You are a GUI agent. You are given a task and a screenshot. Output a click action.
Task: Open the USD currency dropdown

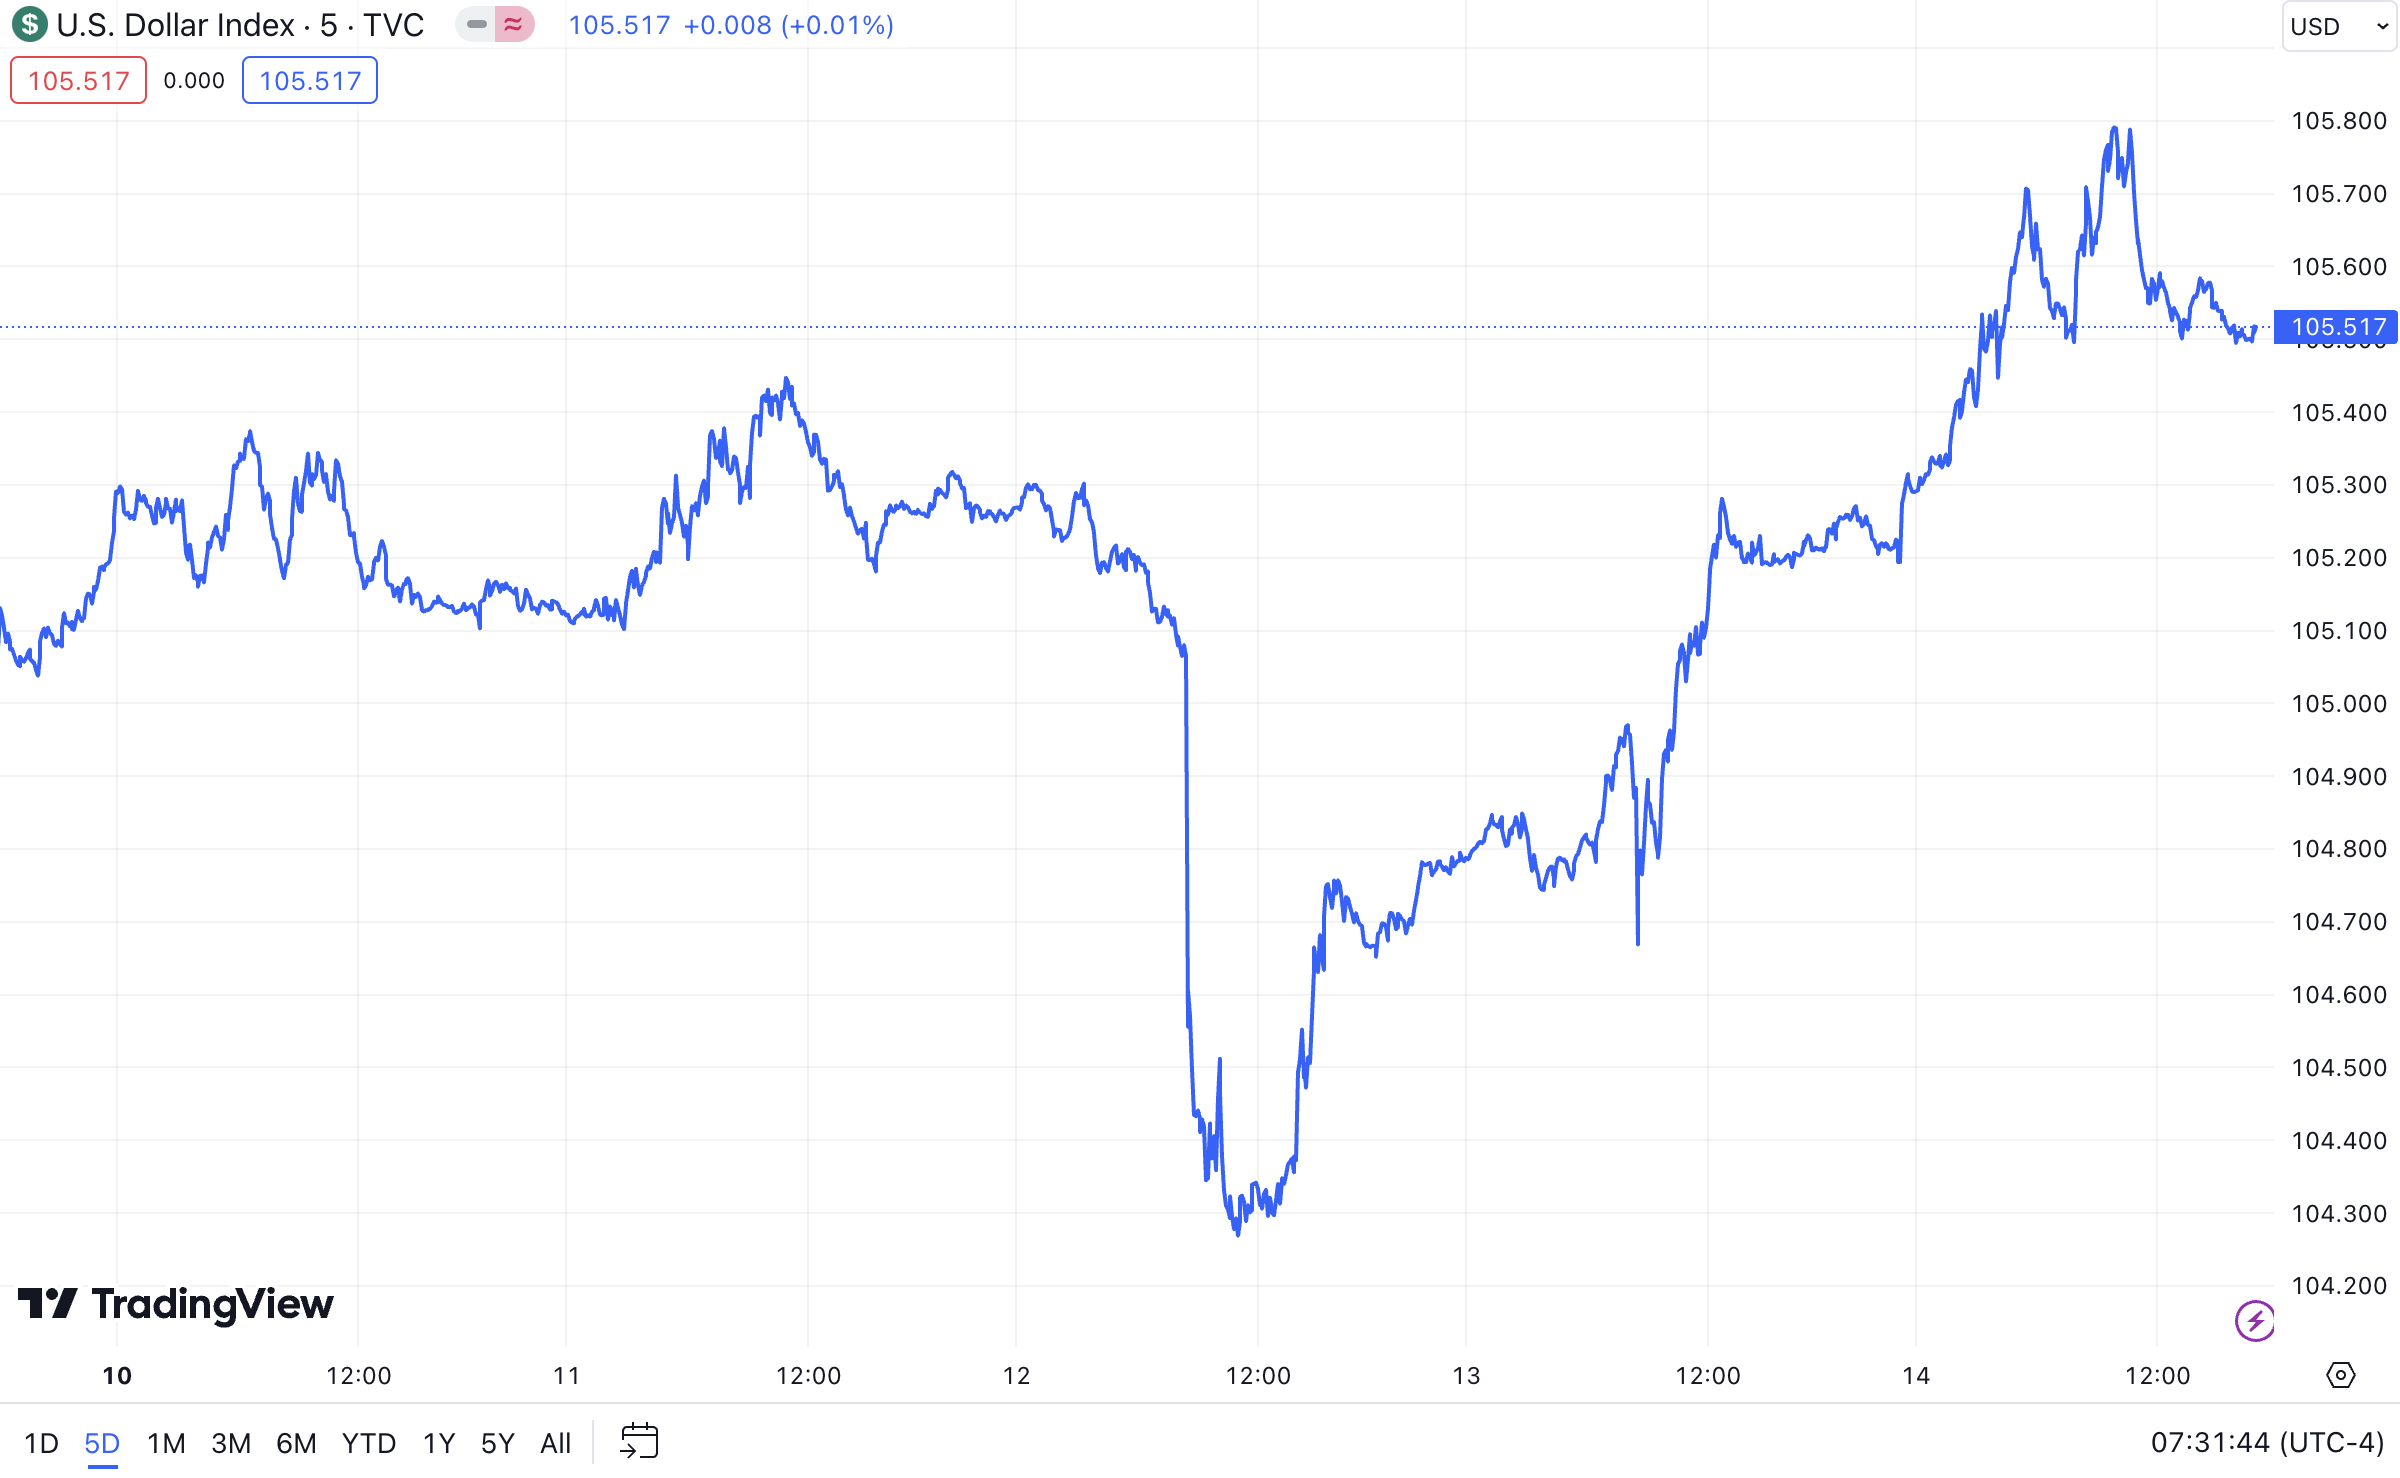click(x=2338, y=26)
